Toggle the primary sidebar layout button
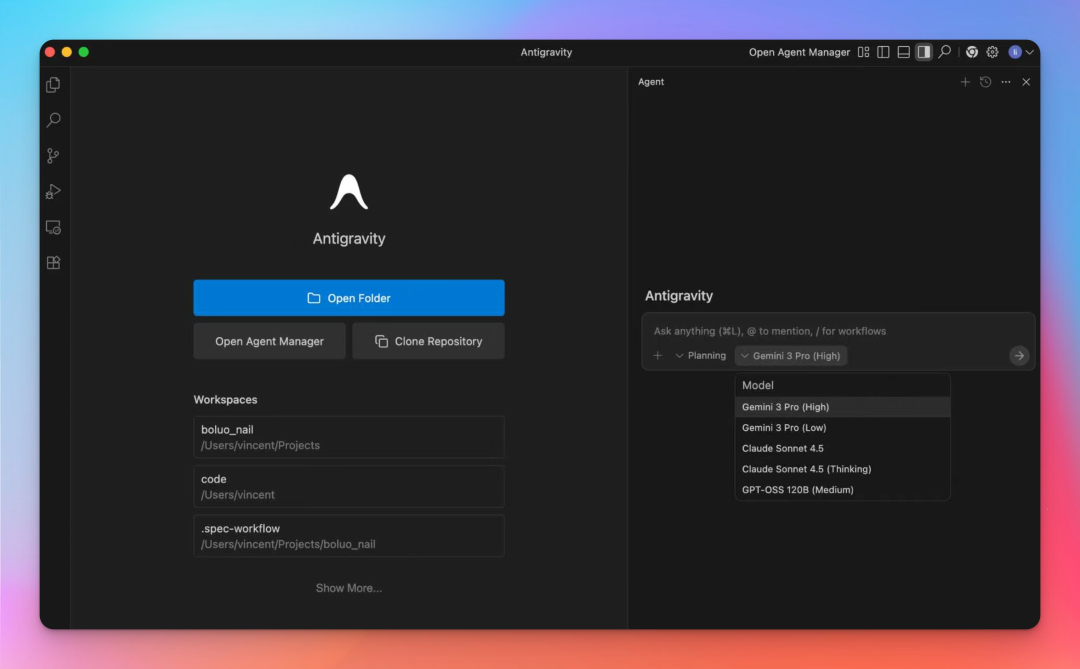 coord(883,51)
